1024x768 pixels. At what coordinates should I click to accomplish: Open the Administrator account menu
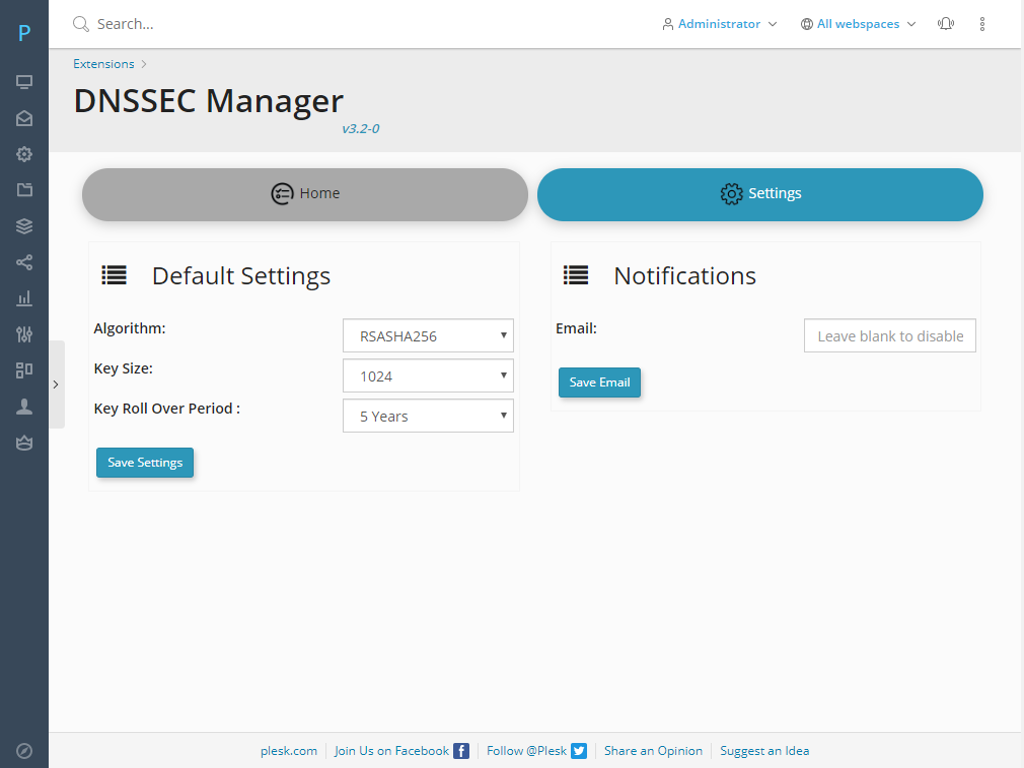720,24
